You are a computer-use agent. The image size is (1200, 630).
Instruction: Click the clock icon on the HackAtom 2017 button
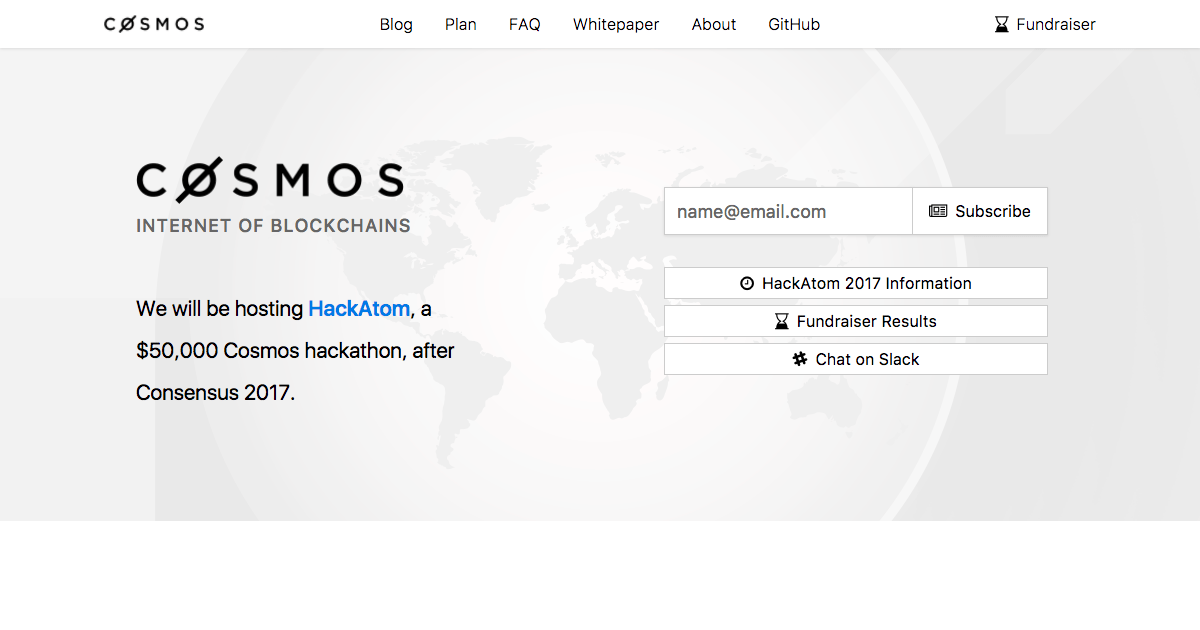click(747, 283)
